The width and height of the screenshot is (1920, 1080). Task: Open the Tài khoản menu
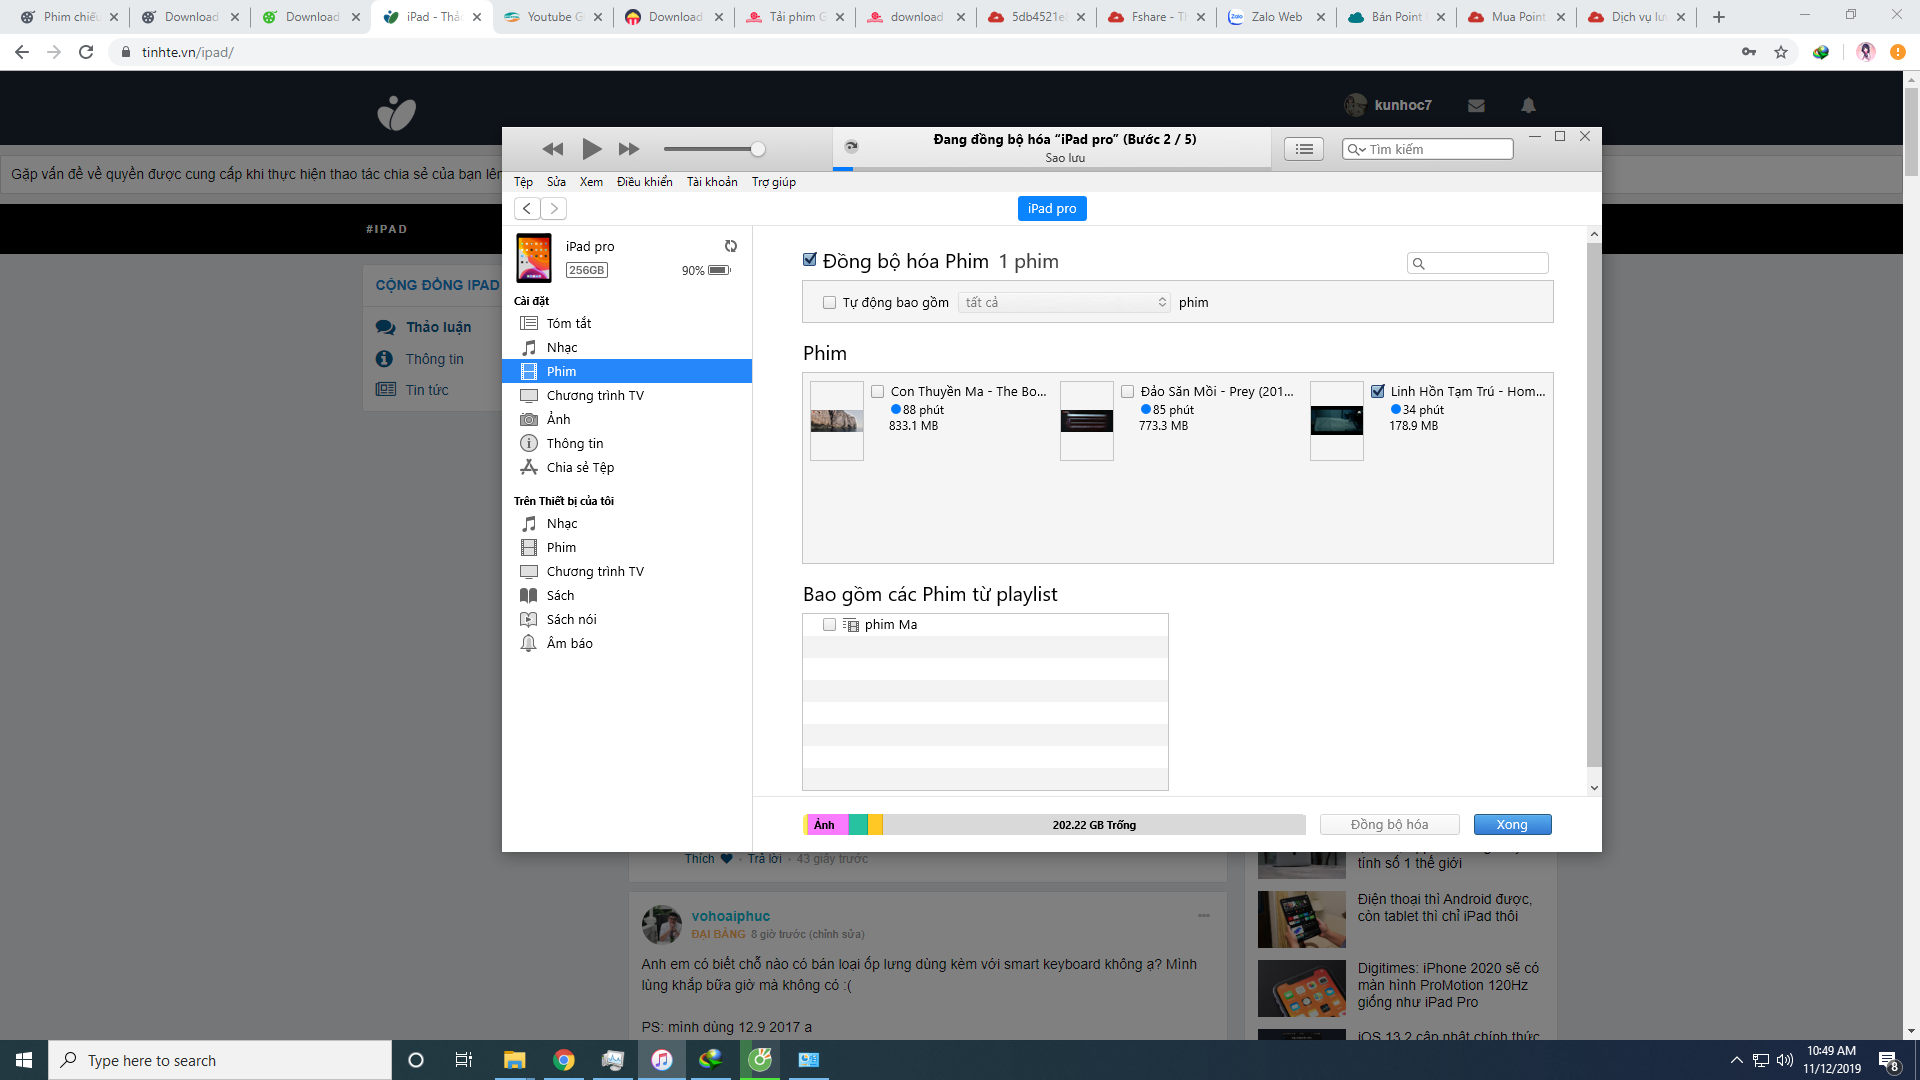point(712,181)
